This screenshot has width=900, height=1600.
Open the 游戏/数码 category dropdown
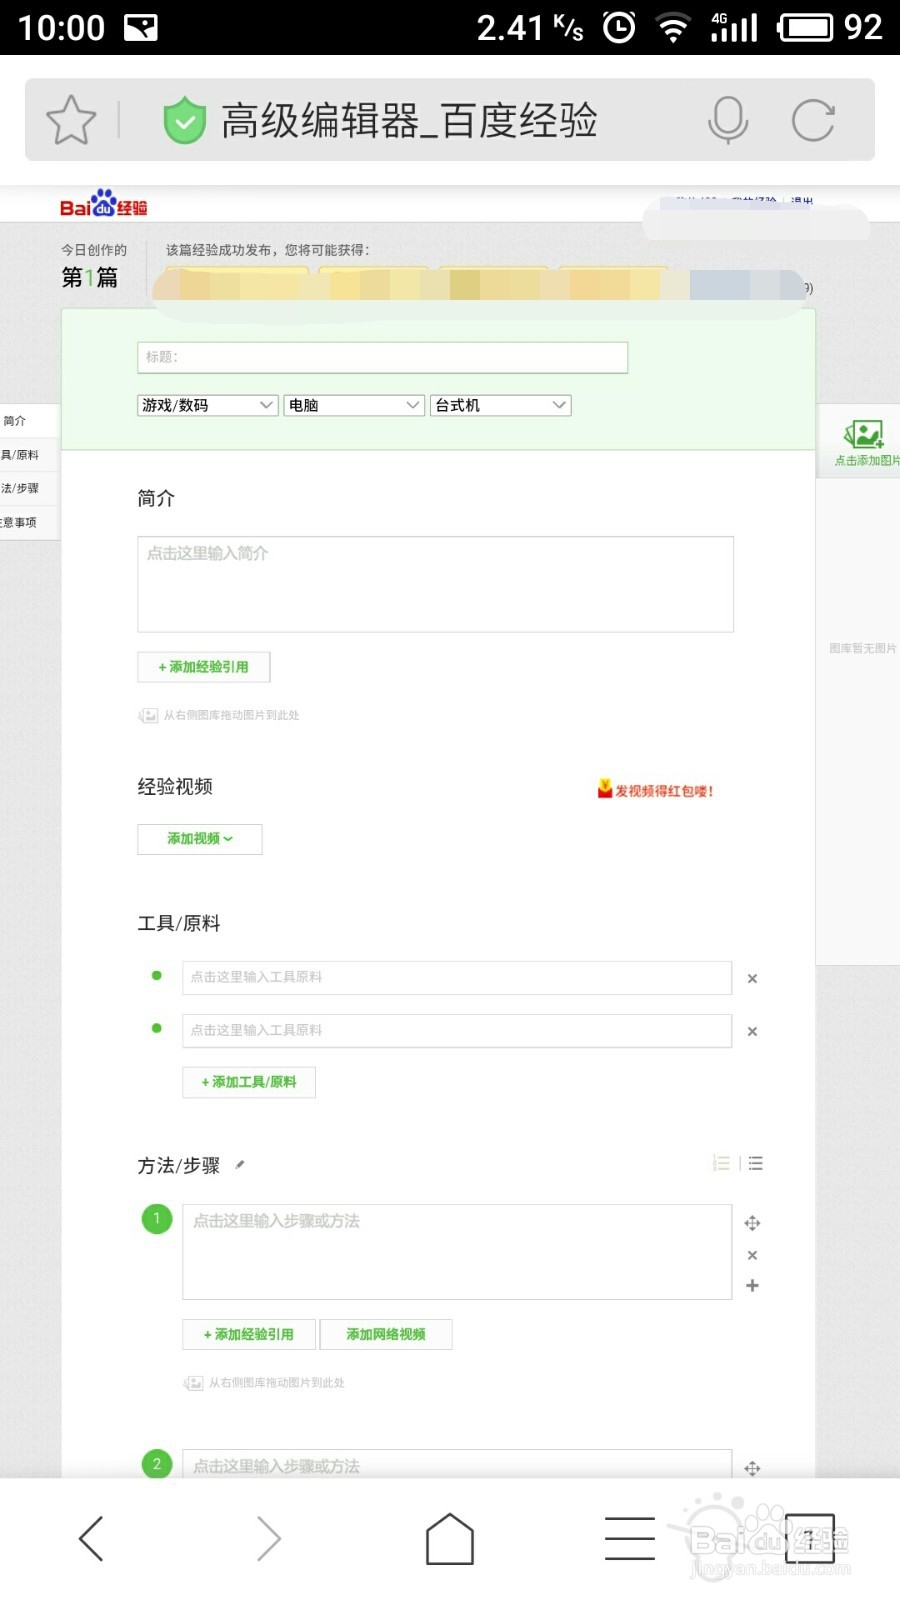click(x=207, y=405)
